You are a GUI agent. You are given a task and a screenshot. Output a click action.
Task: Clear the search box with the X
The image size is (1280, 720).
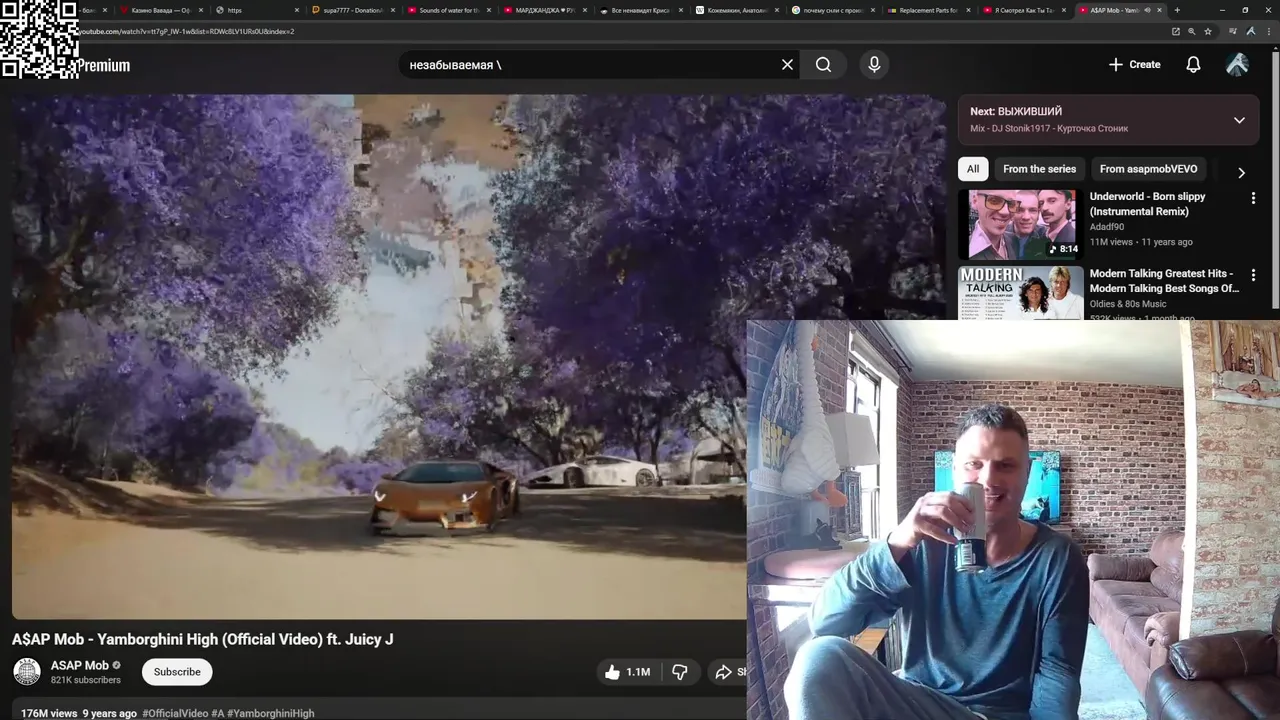coord(787,65)
